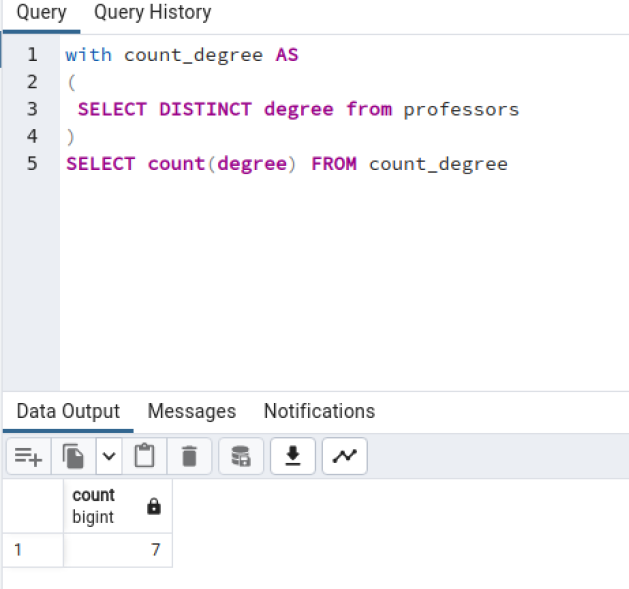Click 'degree' inside count() on line 5
Viewport: 629px width, 589px height.
(252, 165)
